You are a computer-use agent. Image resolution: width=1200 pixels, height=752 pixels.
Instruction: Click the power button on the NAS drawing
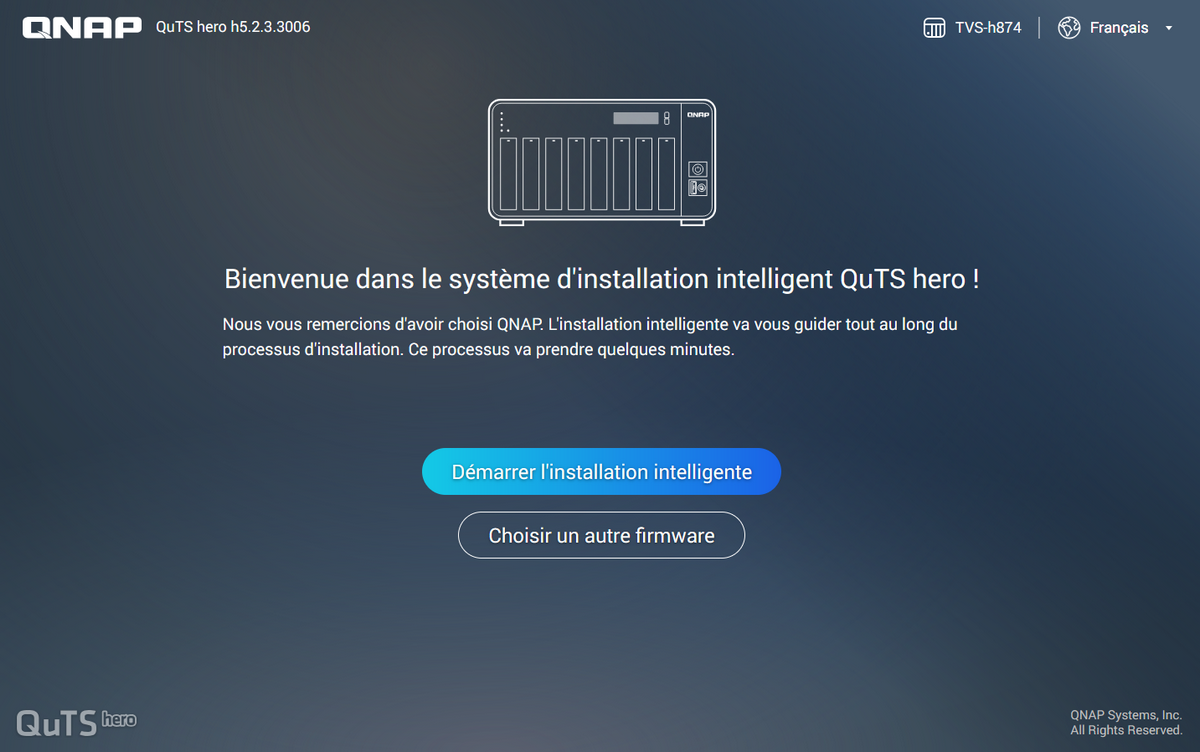698,169
